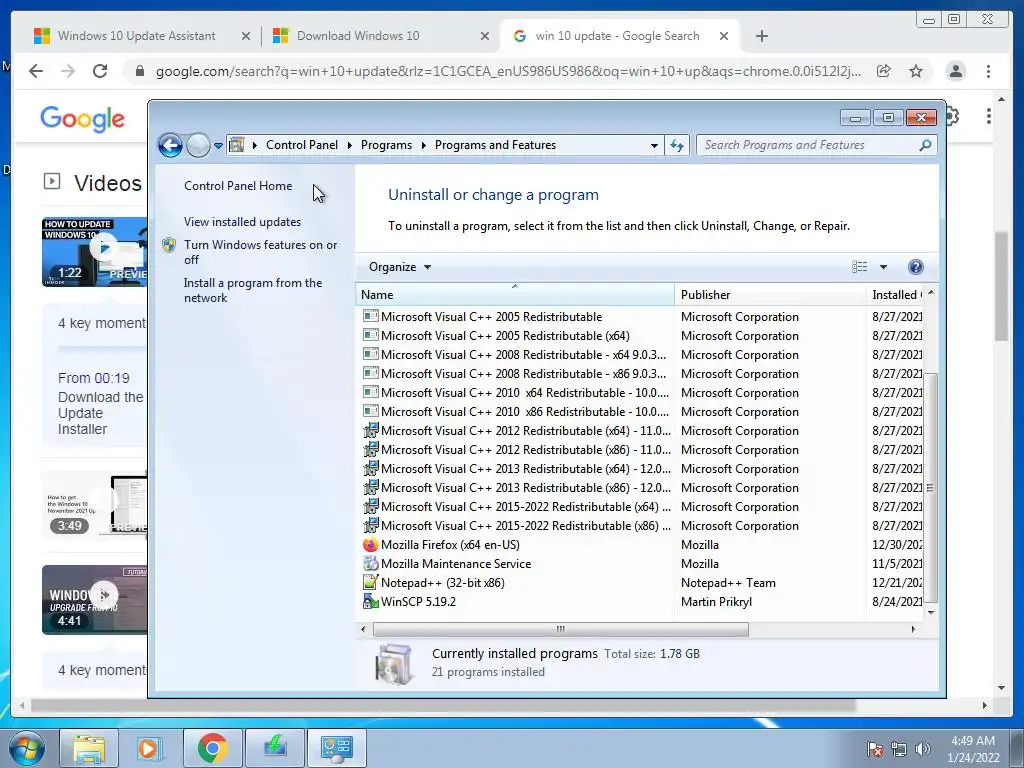
Task: Click the search magnifier icon
Action: coord(925,145)
